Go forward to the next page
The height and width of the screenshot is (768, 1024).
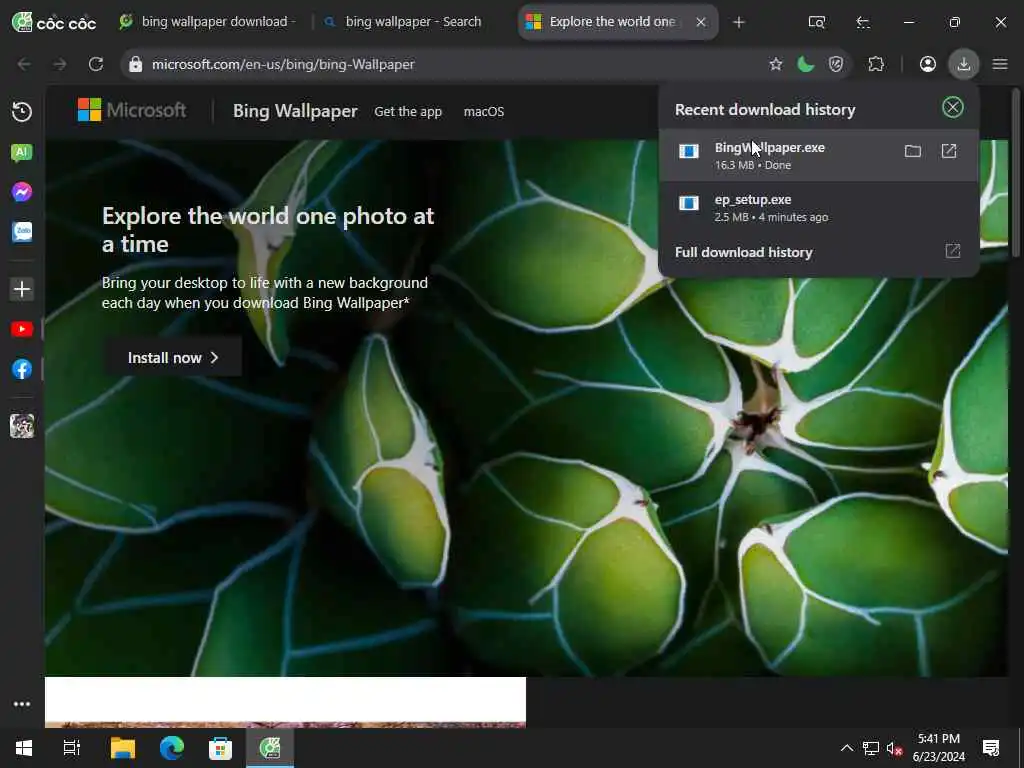[x=60, y=64]
